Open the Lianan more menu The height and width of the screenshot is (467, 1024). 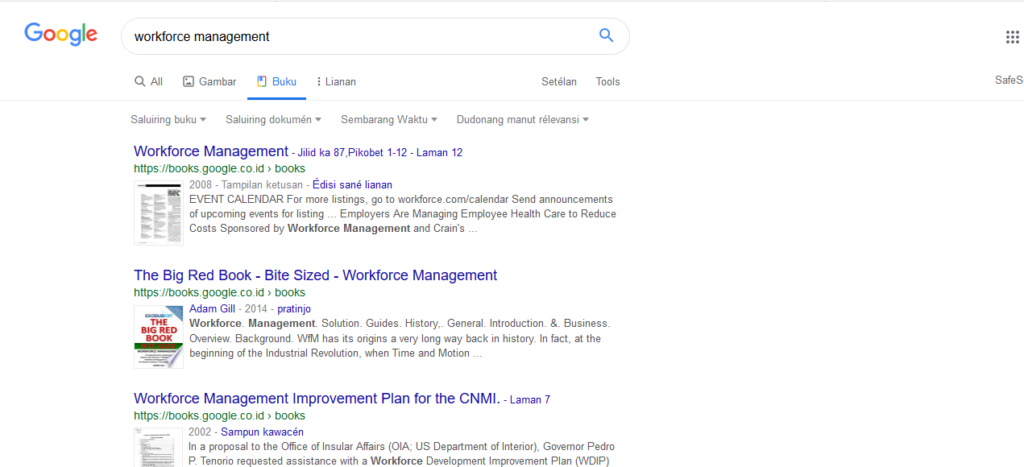pos(336,82)
